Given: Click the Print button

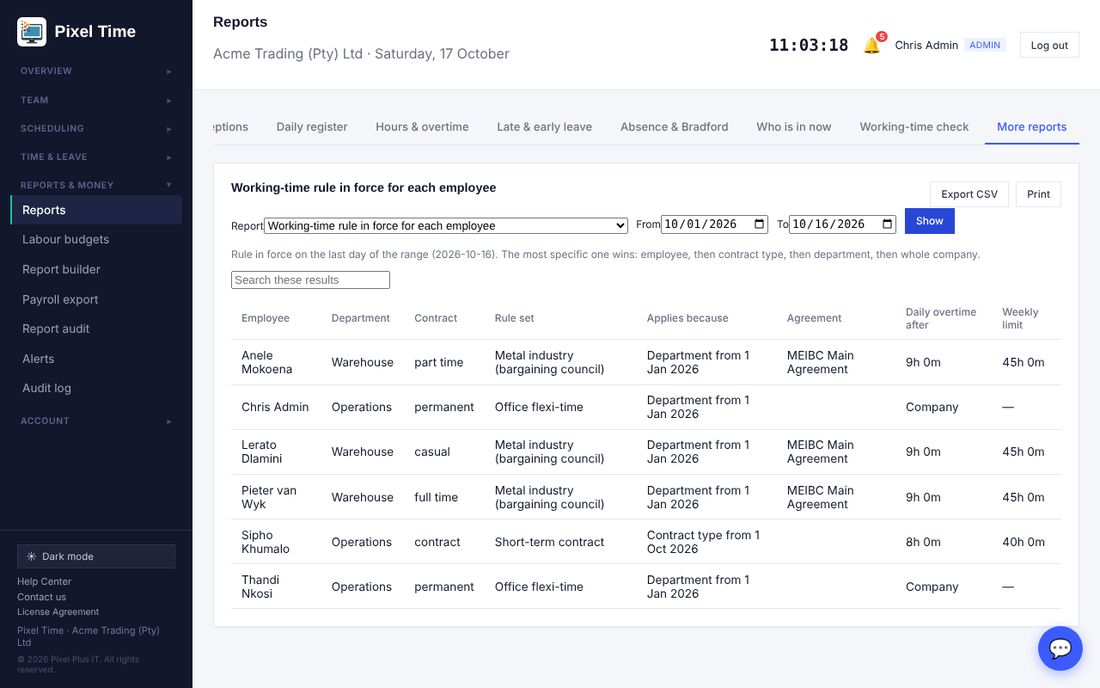Looking at the screenshot, I should coord(1038,194).
